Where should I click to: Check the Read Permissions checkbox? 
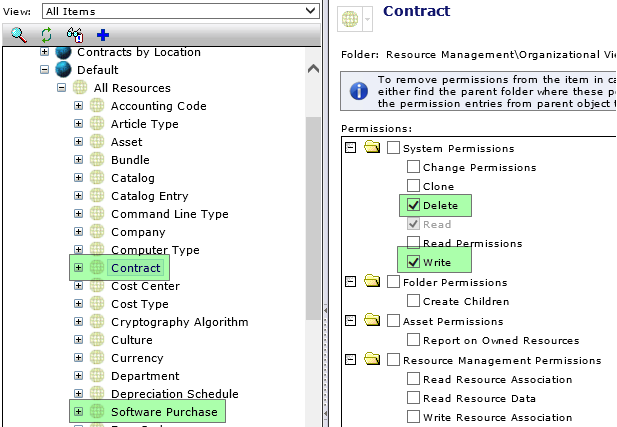coord(413,242)
